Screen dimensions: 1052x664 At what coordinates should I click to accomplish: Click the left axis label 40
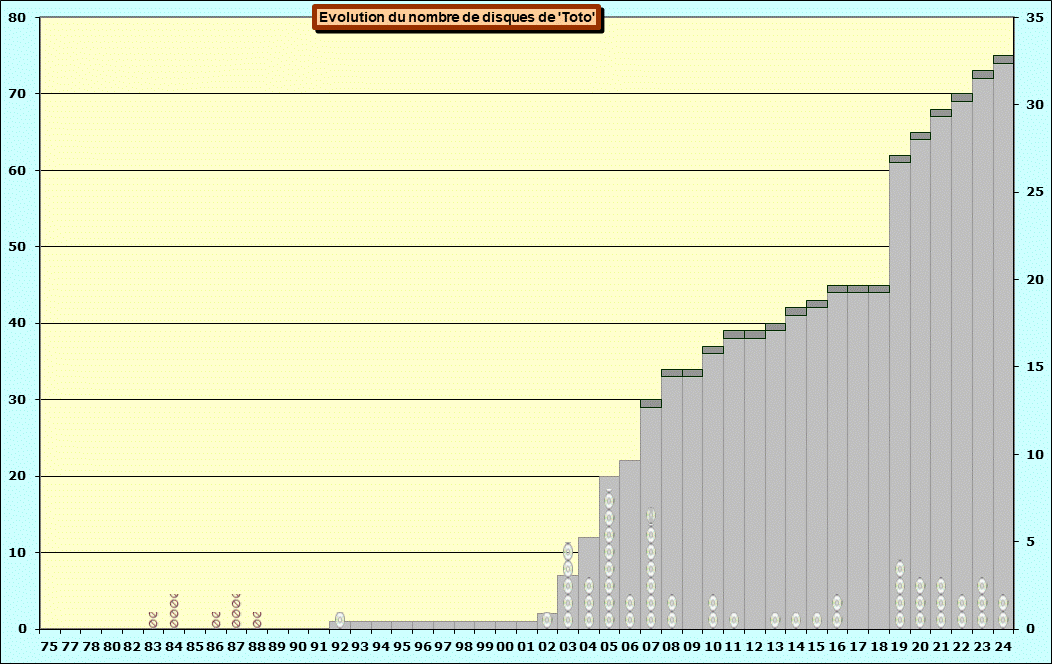click(x=17, y=323)
